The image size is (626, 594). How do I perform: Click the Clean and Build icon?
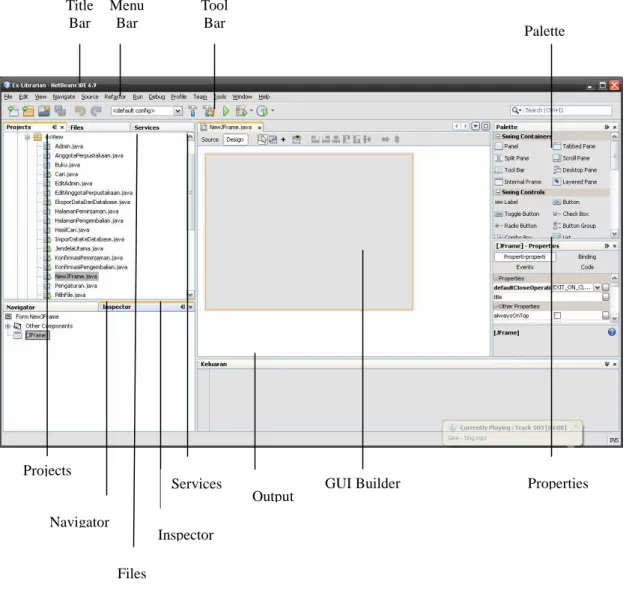(209, 111)
